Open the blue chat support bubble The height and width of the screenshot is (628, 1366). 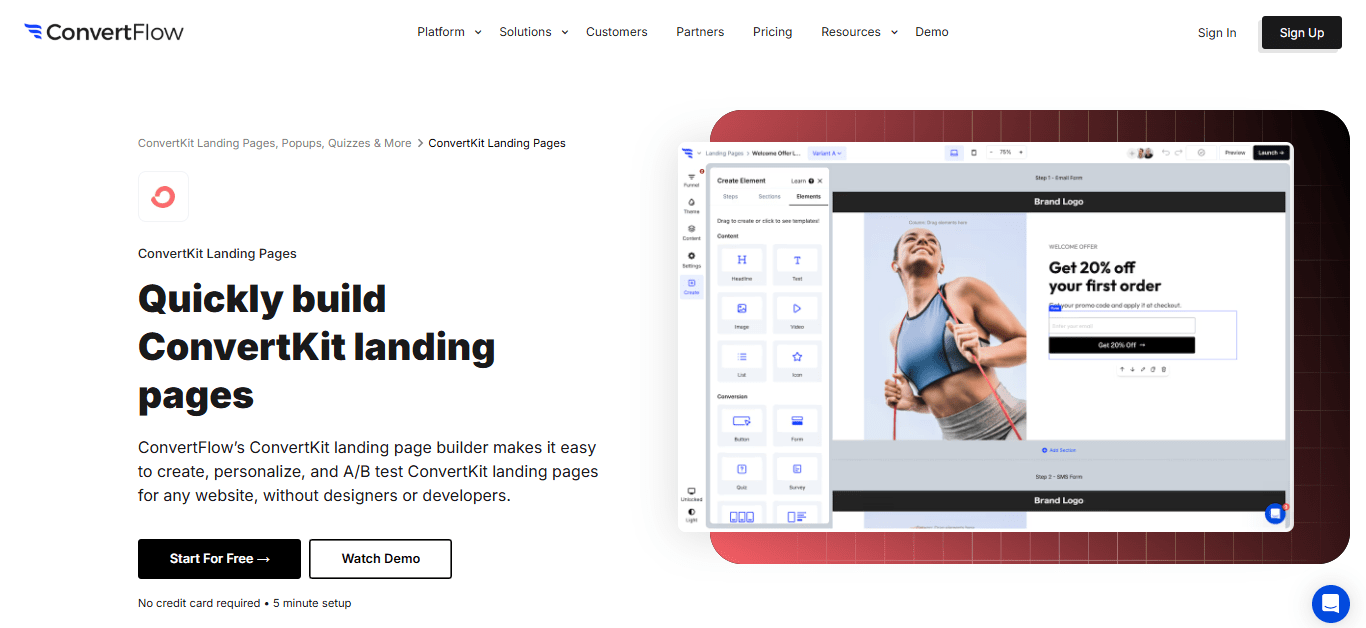pyautogui.click(x=1330, y=603)
